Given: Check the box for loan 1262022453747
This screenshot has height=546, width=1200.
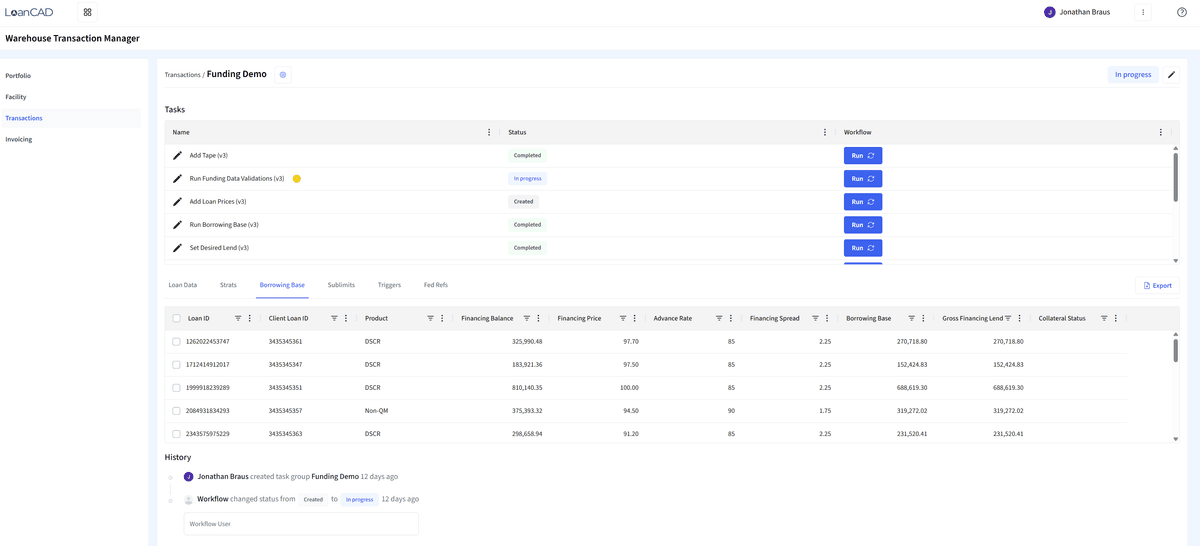Looking at the screenshot, I should tap(176, 342).
